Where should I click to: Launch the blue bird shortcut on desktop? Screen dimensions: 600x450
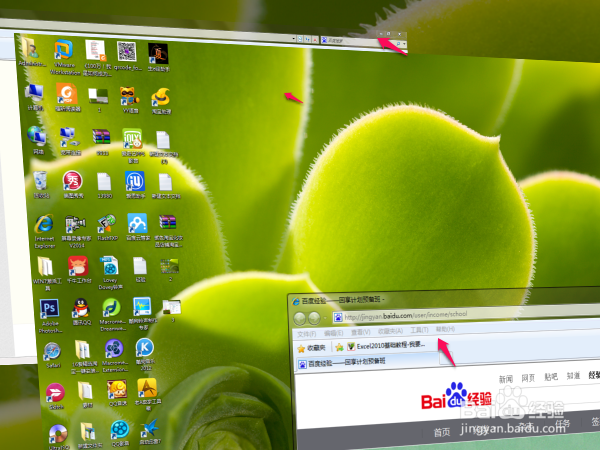(x=150, y=431)
